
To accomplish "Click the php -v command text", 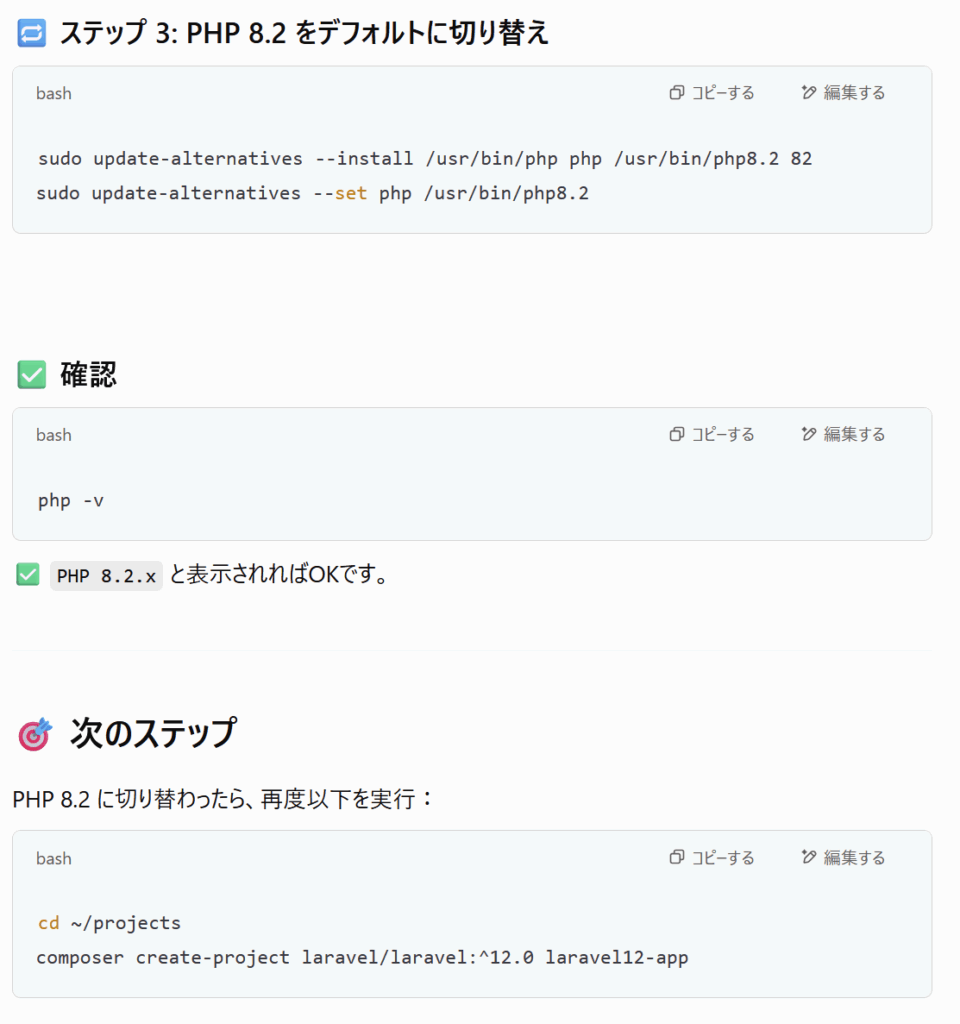I will tap(71, 501).
